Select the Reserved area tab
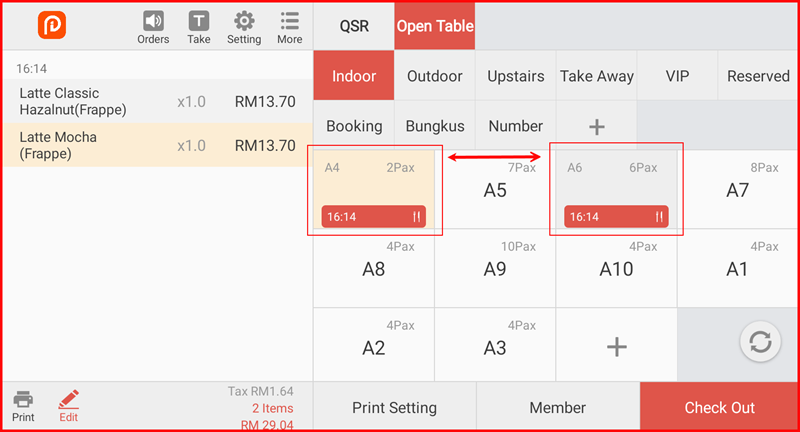Viewport: 800px width, 432px height. [x=758, y=75]
